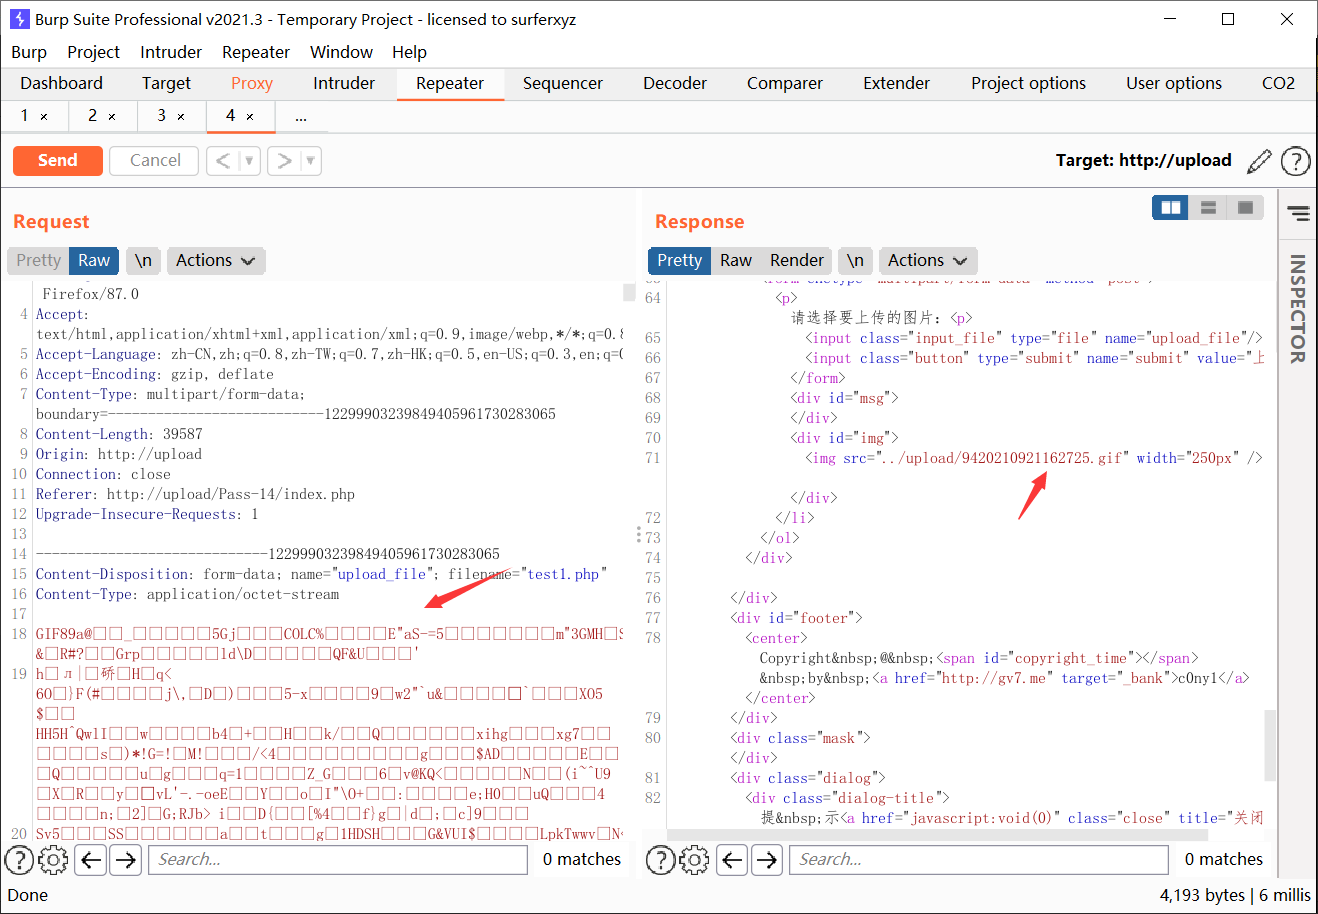Select tabbed combined layout icon
The image size is (1318, 914).
pos(1246,208)
